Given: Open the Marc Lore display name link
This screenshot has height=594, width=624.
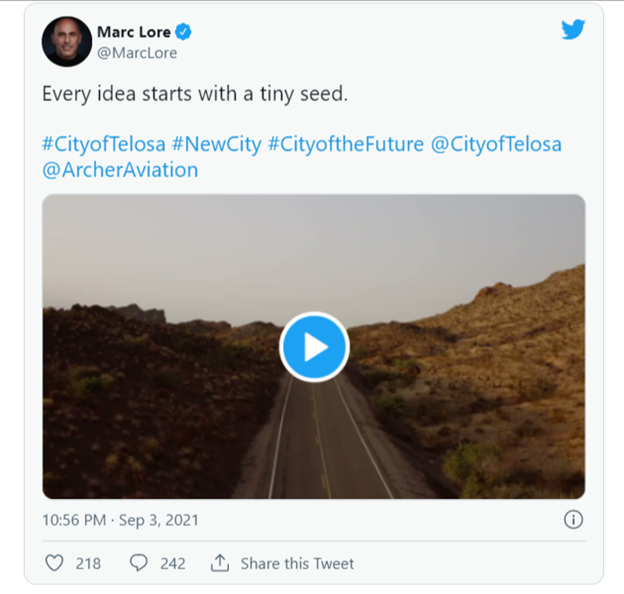Looking at the screenshot, I should tap(133, 32).
